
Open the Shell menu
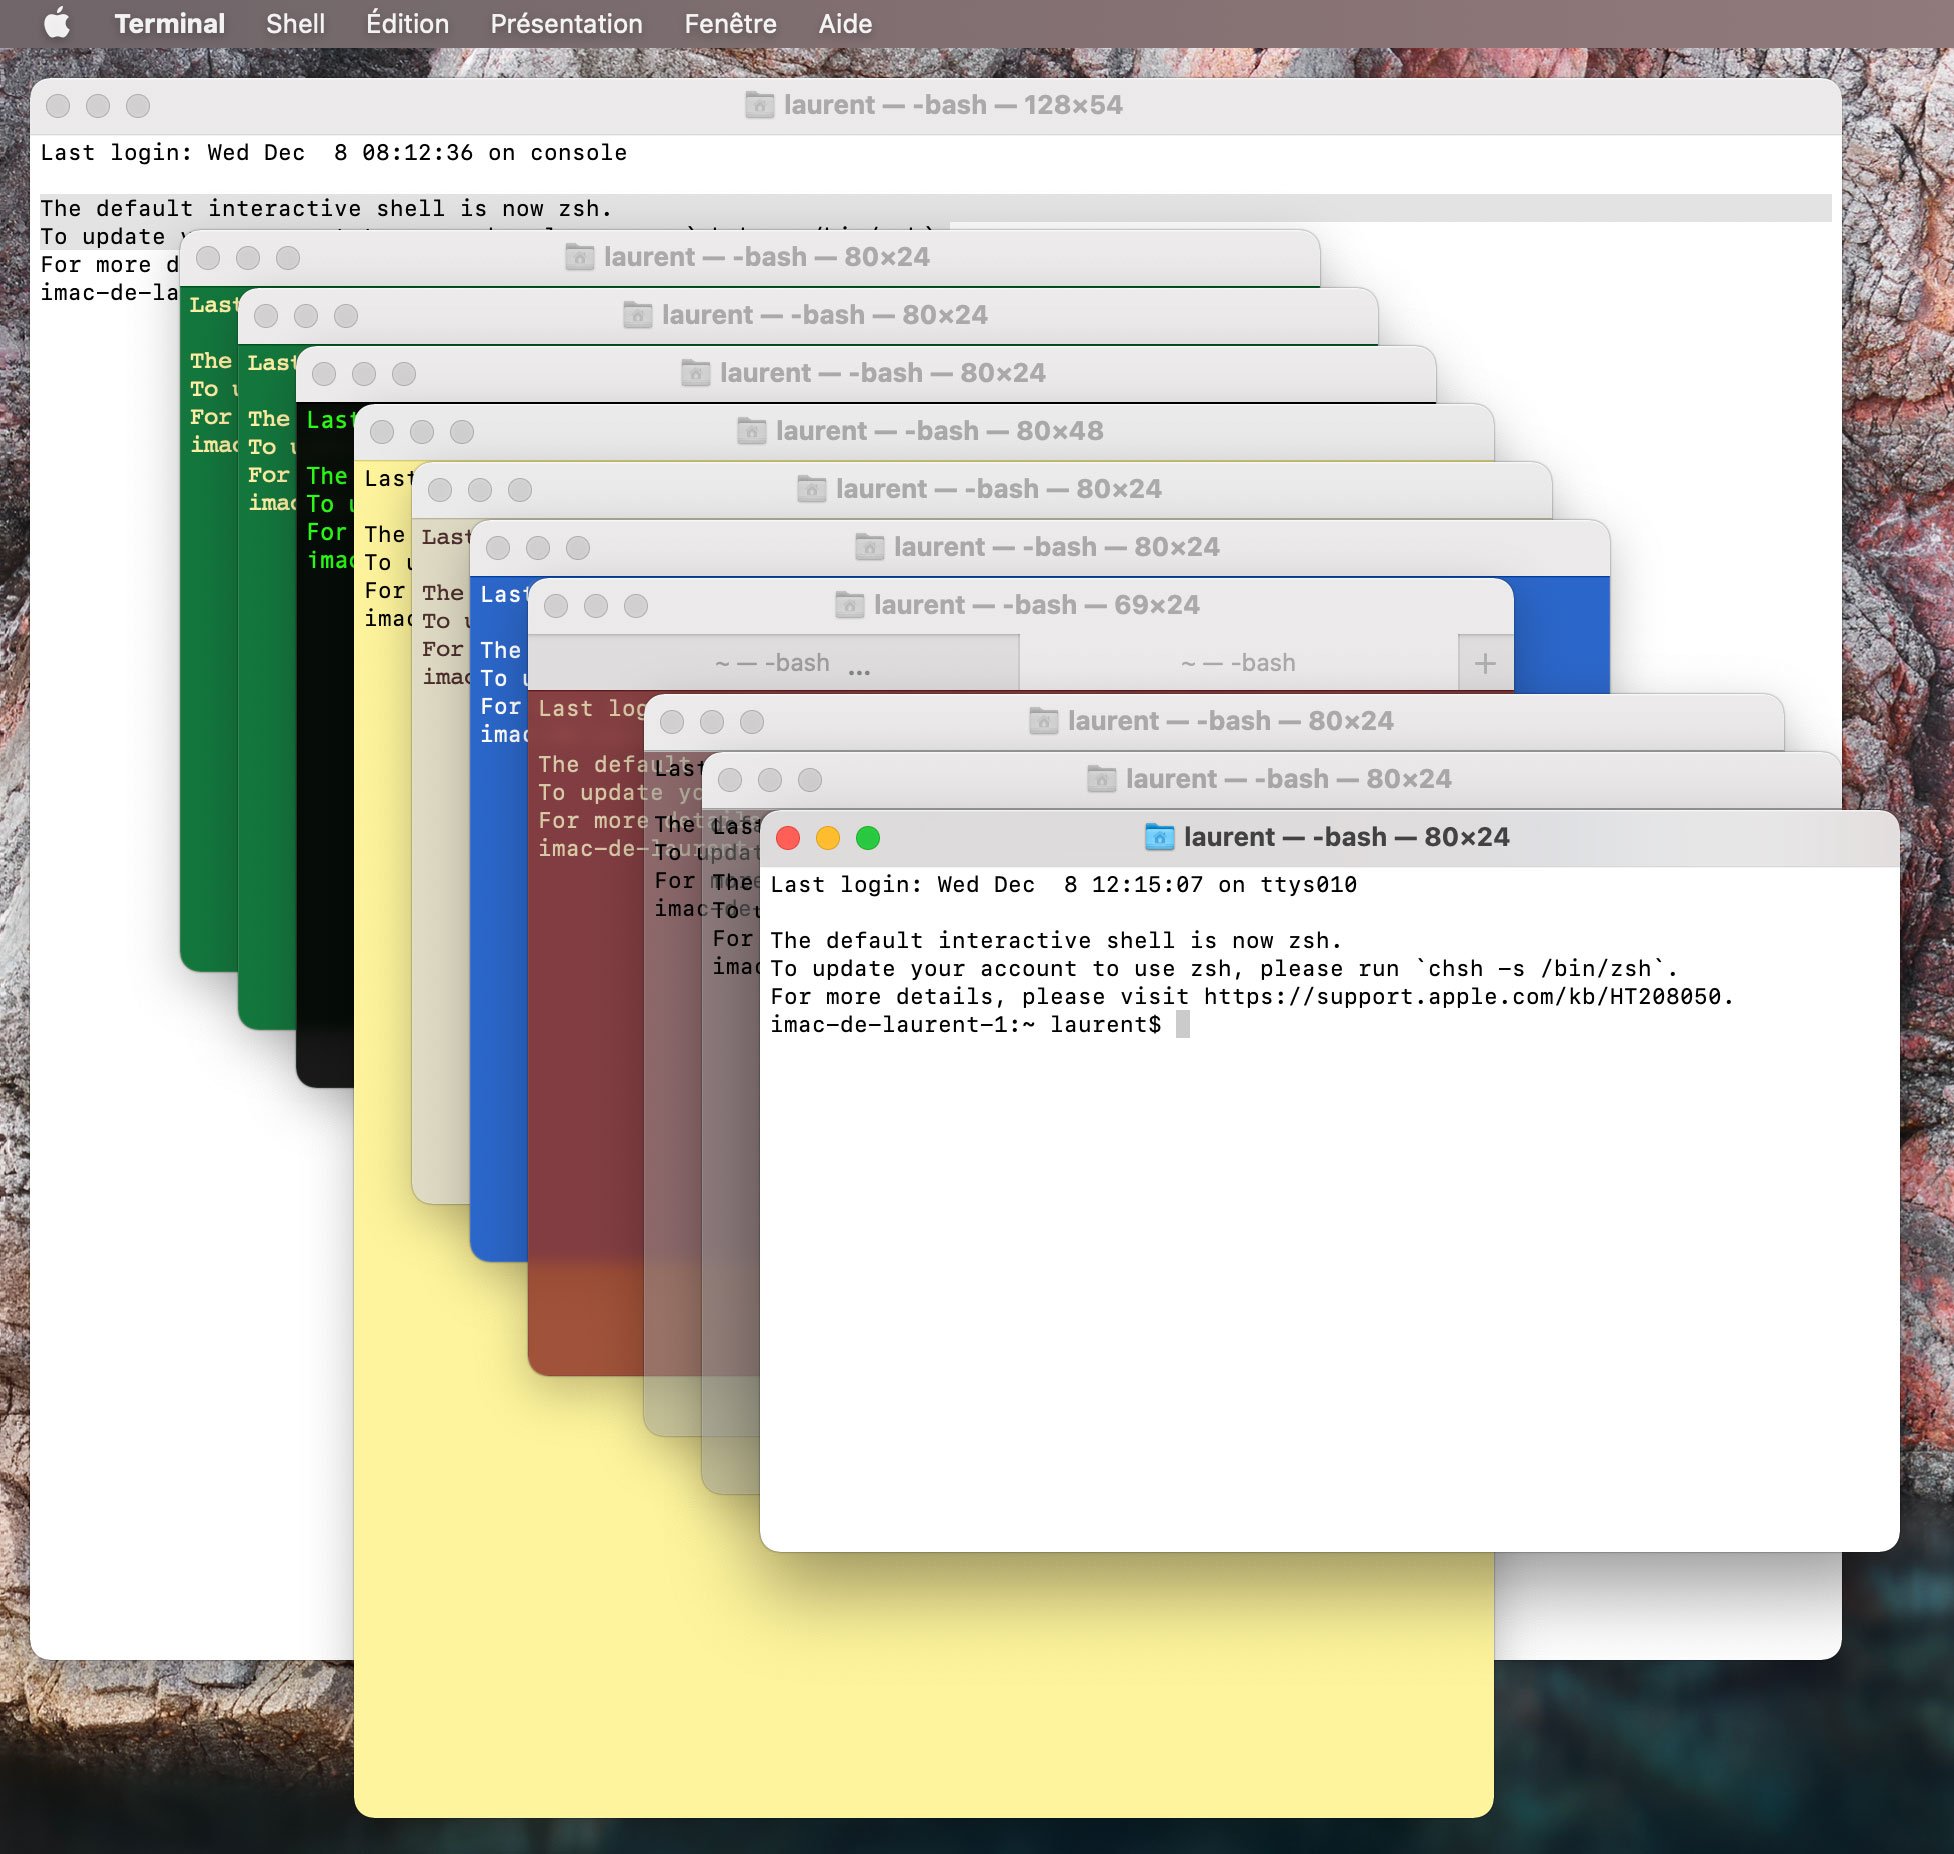[295, 23]
